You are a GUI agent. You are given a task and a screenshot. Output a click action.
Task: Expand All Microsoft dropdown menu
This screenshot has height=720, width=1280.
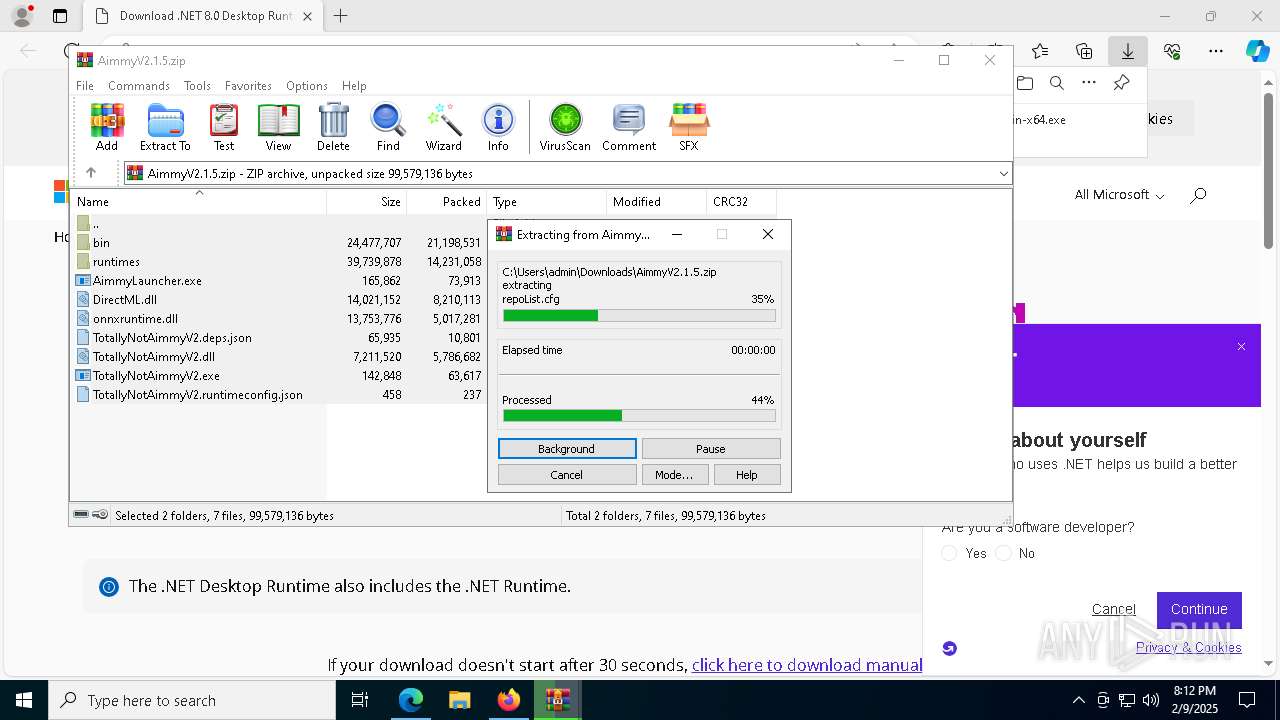(x=1119, y=195)
